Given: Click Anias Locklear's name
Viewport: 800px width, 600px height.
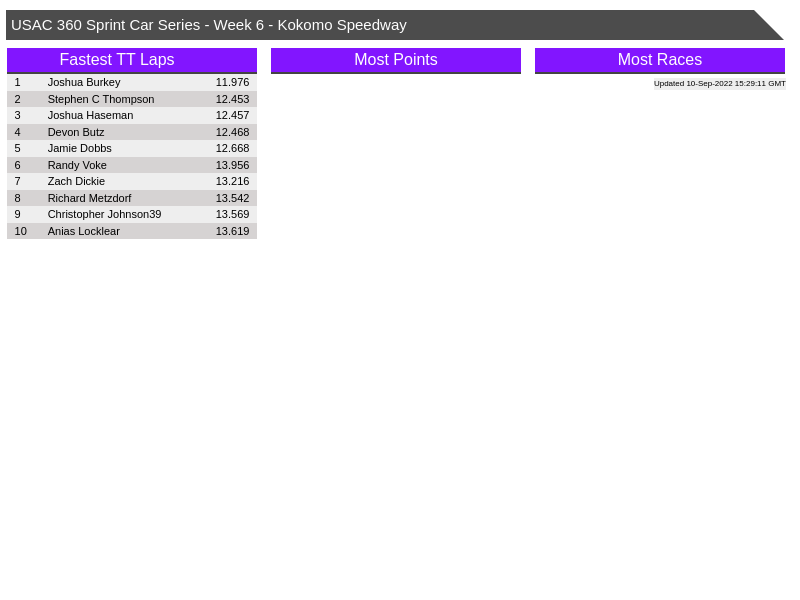Looking at the screenshot, I should click(x=84, y=231).
